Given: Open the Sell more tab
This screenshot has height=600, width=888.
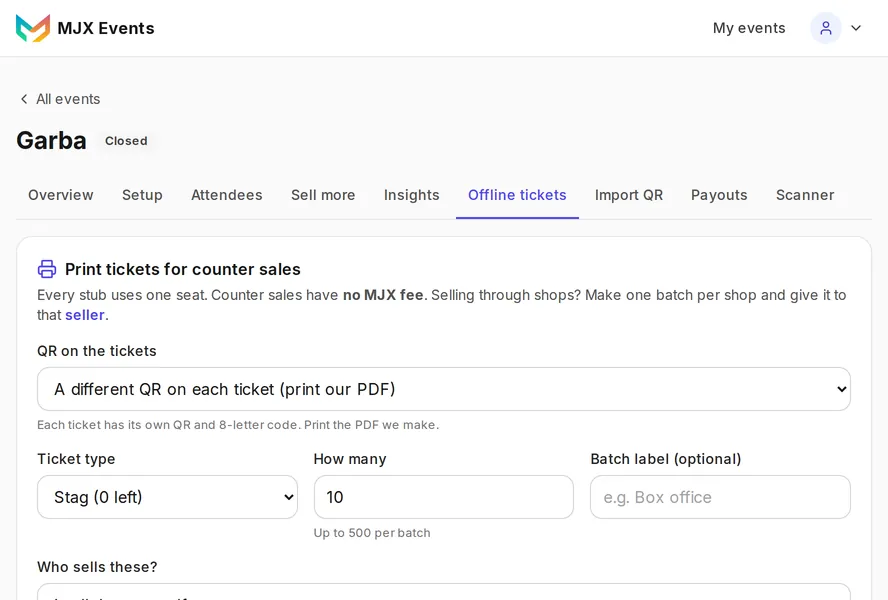Looking at the screenshot, I should [x=323, y=195].
